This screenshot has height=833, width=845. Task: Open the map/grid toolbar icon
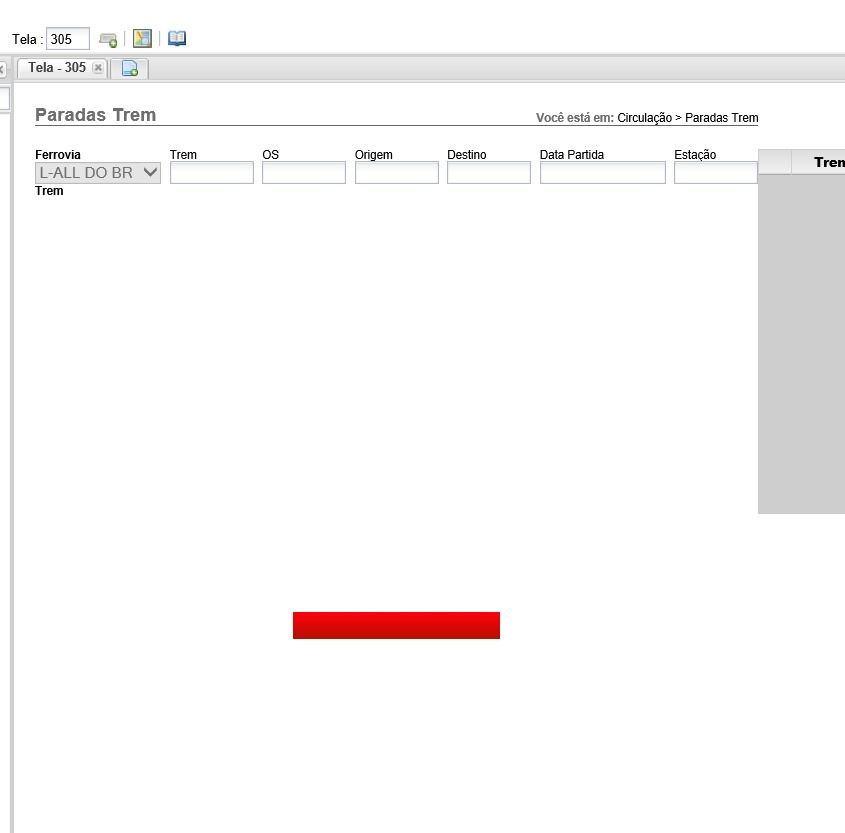[x=142, y=38]
